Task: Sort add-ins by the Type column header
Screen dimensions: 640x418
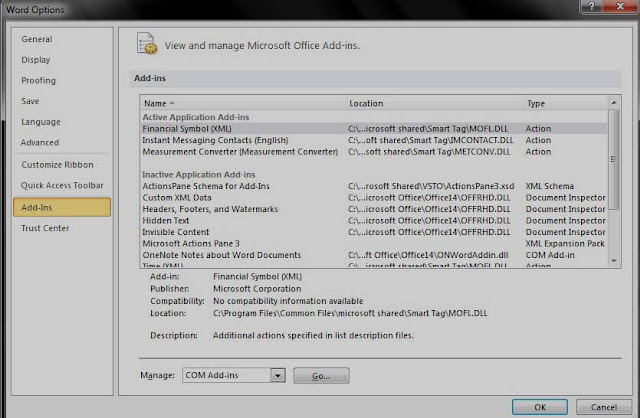Action: point(565,103)
